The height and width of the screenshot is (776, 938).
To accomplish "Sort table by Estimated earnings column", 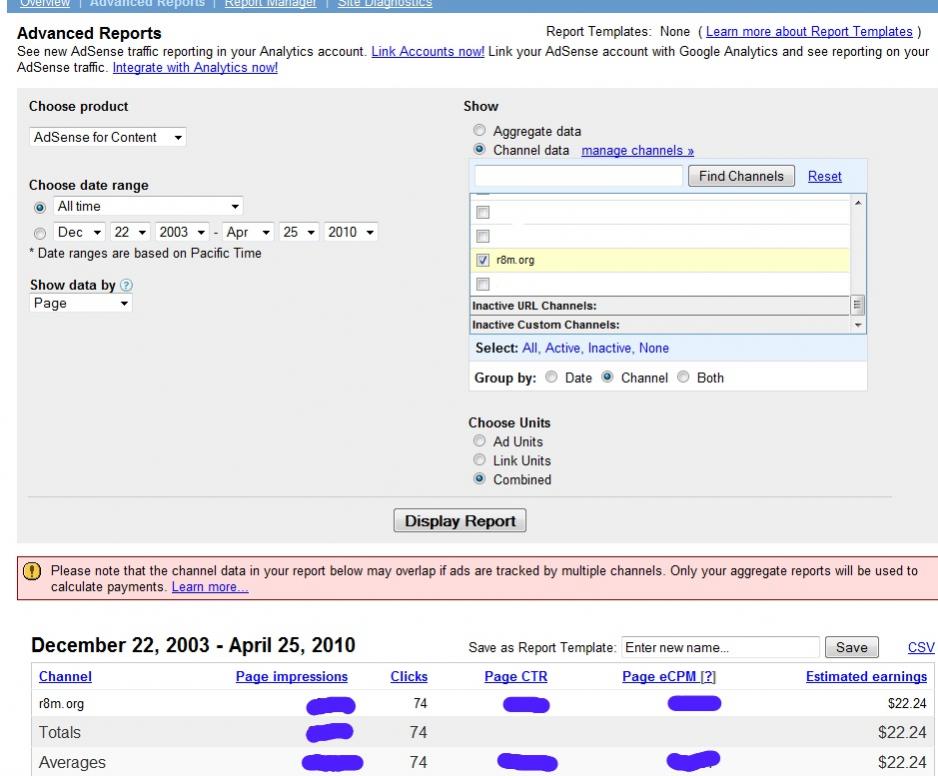I will coord(865,677).
